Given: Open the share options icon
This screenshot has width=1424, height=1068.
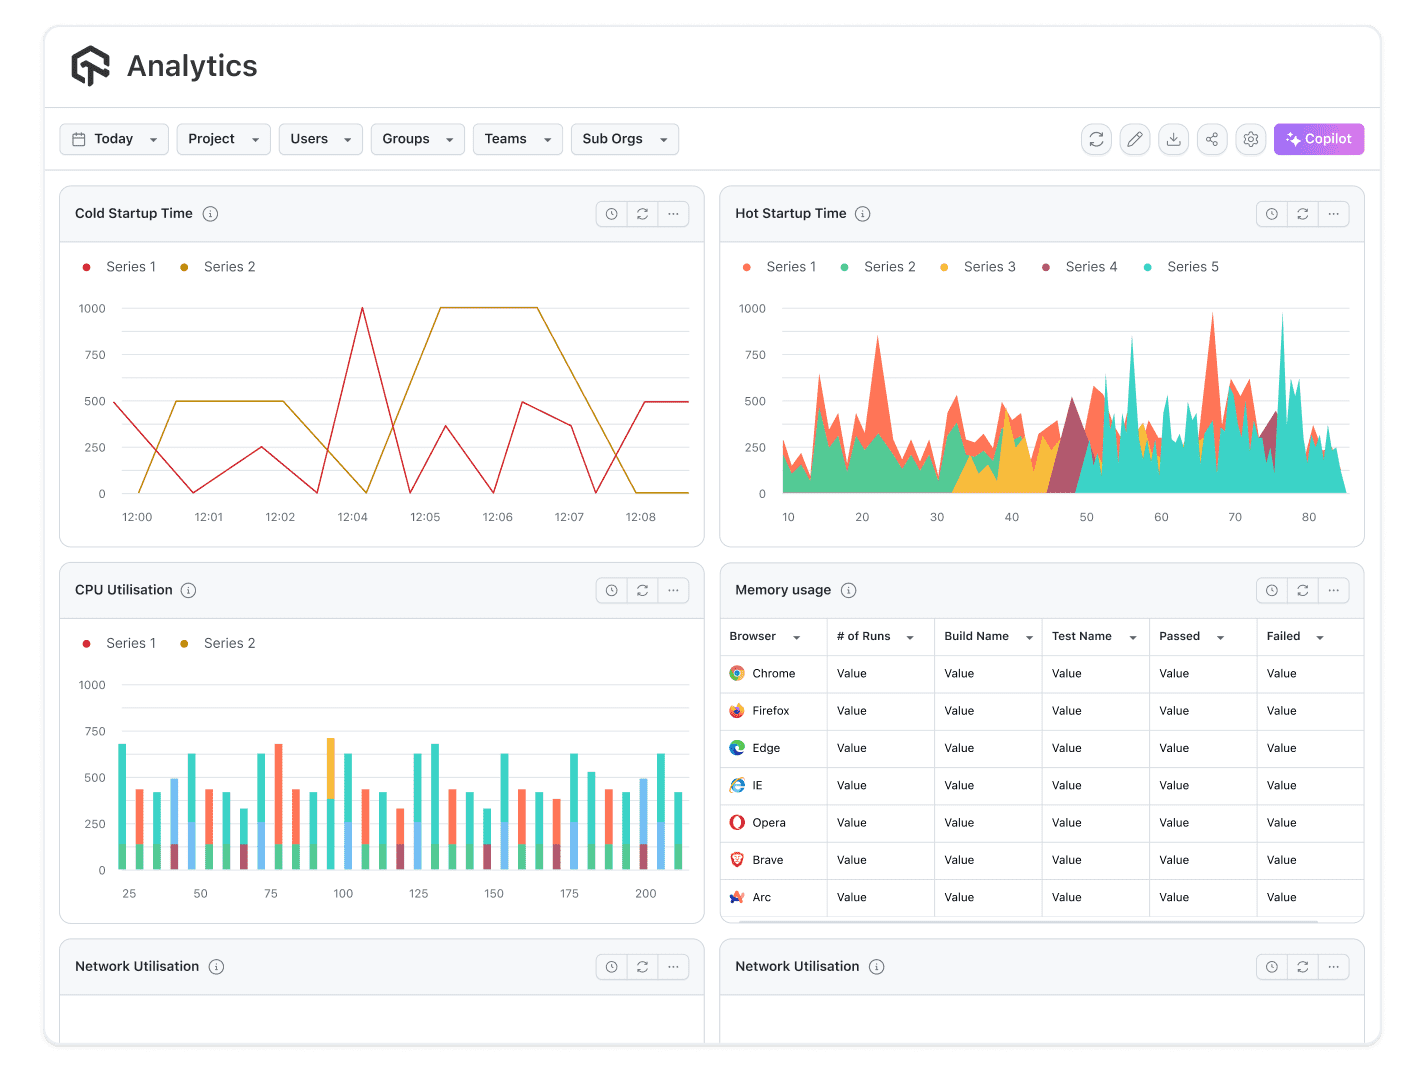Looking at the screenshot, I should click(1212, 139).
